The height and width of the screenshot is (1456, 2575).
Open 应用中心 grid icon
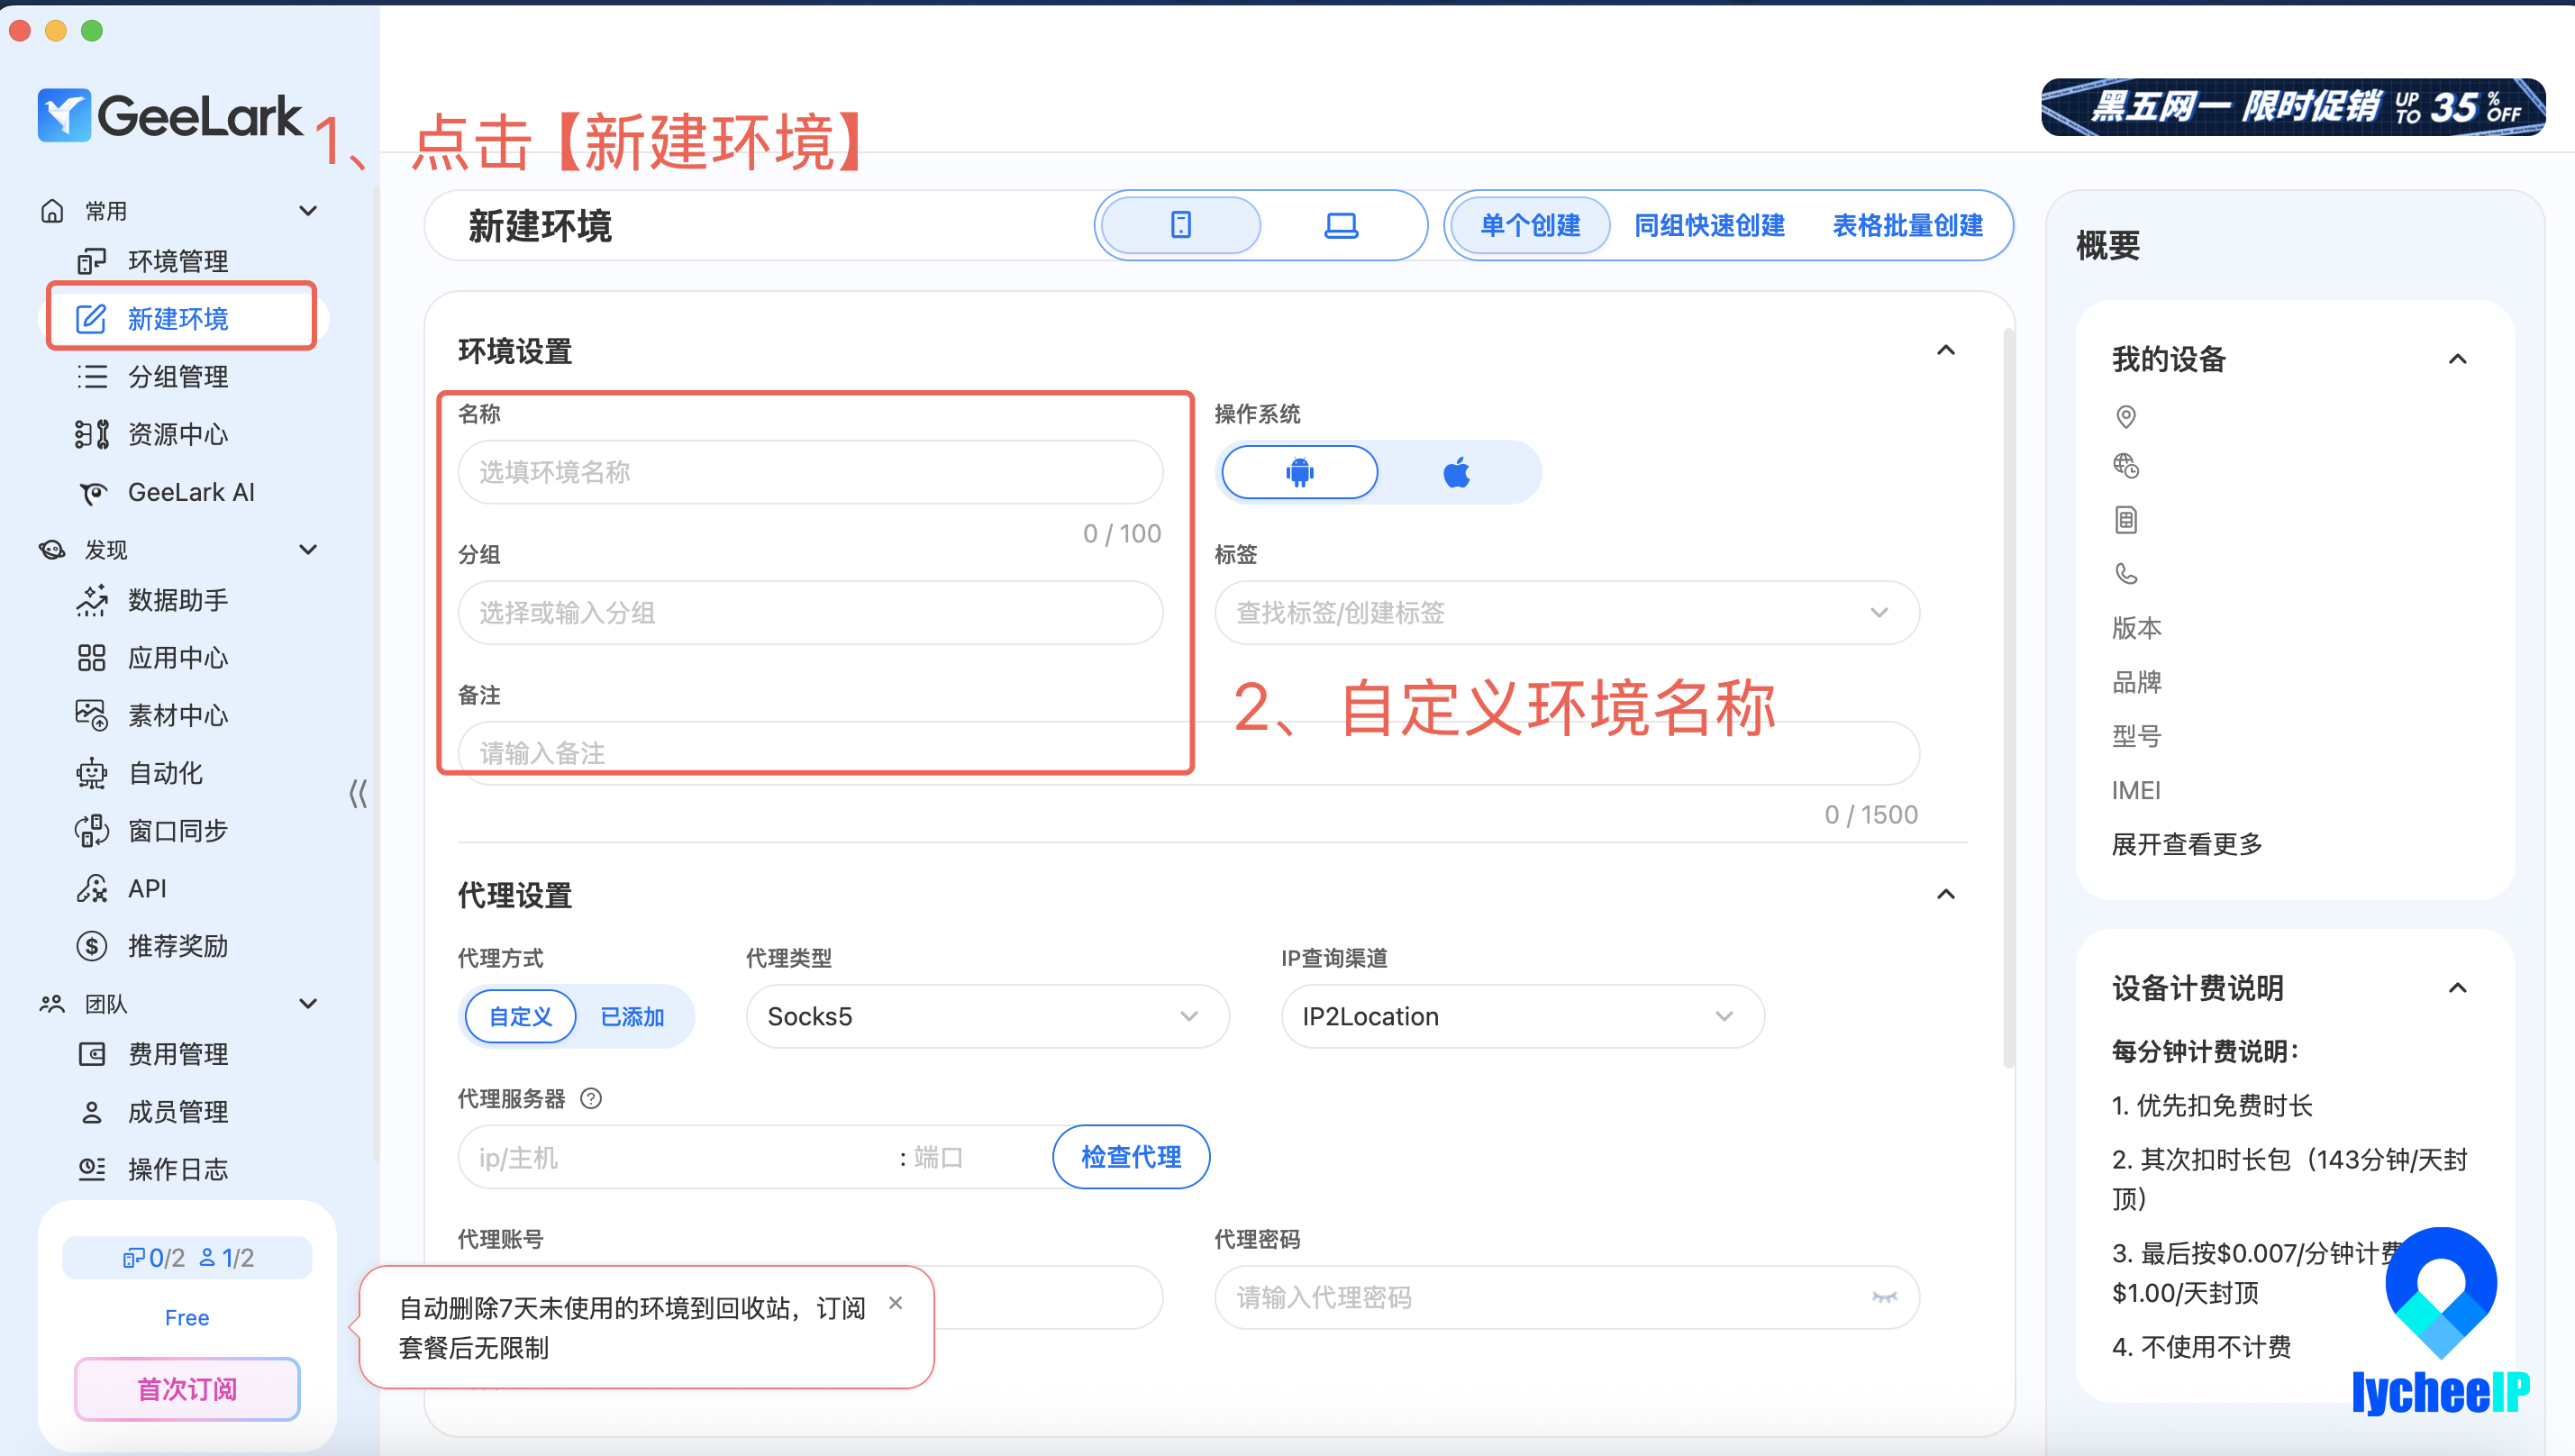tap(92, 658)
